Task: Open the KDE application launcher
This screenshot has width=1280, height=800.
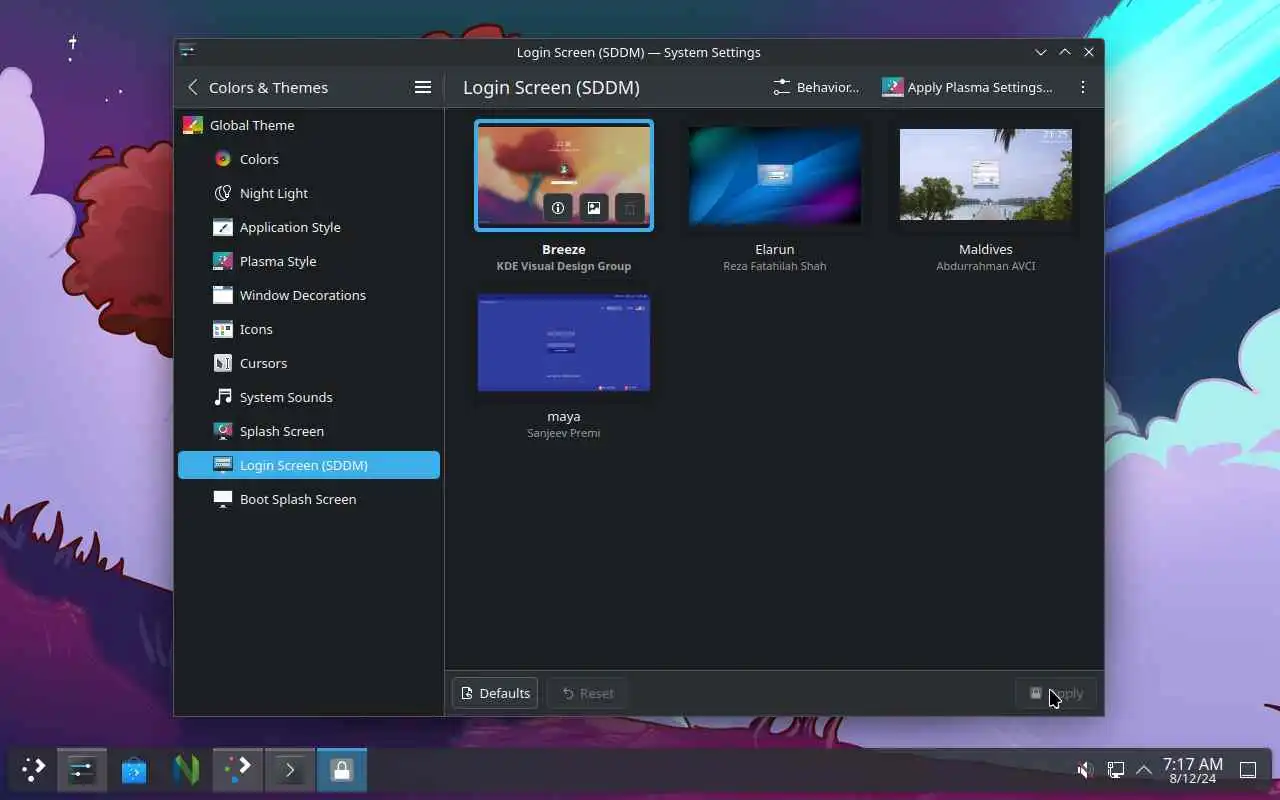Action: pyautogui.click(x=33, y=770)
